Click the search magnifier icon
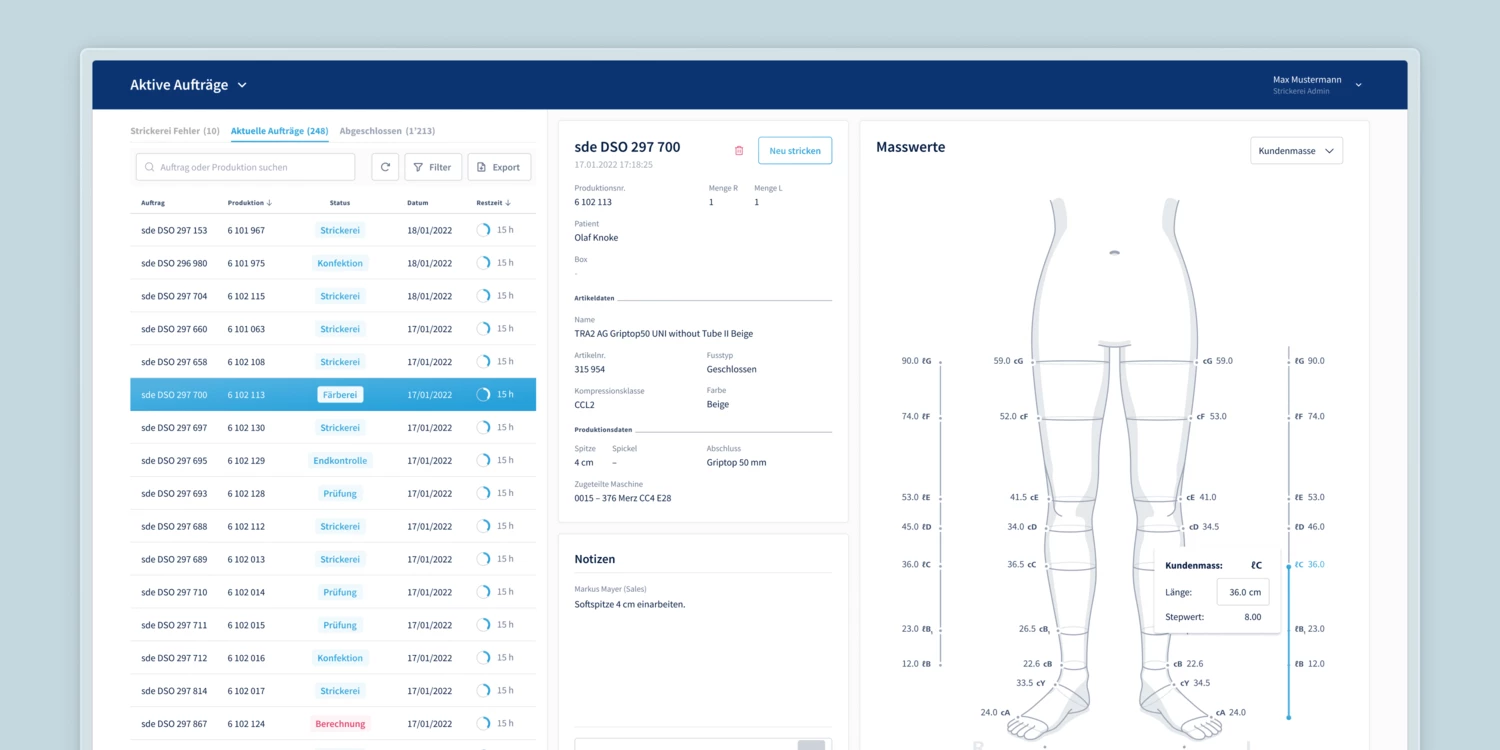 click(150, 168)
